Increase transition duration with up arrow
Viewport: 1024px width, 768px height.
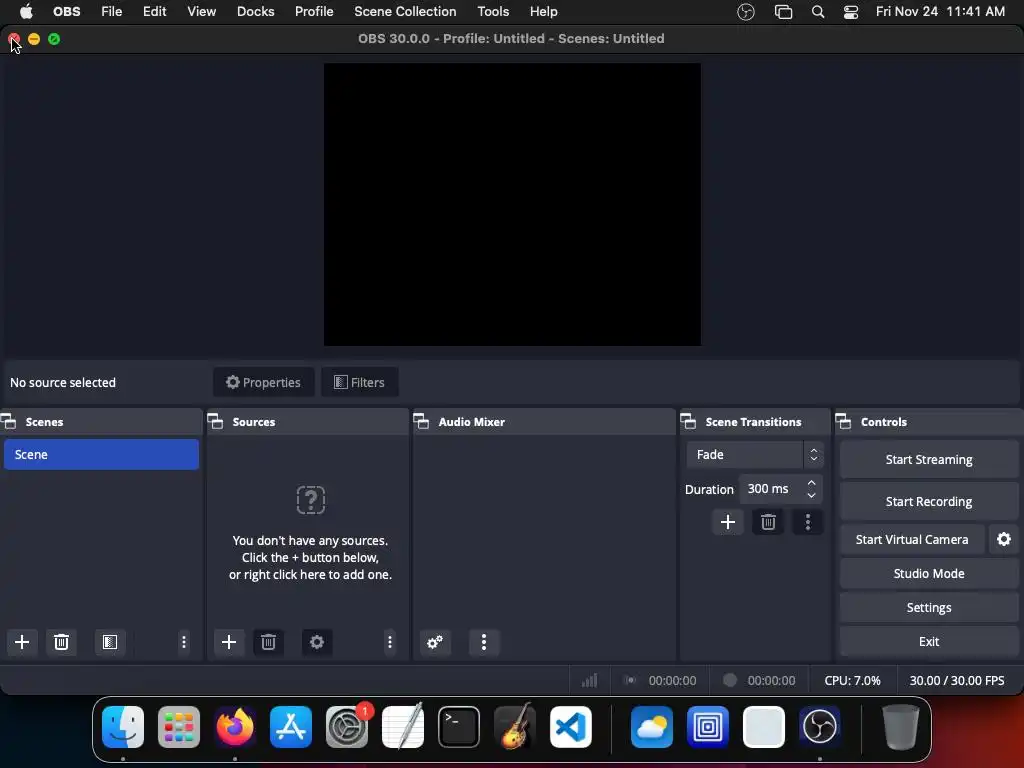pyautogui.click(x=811, y=483)
